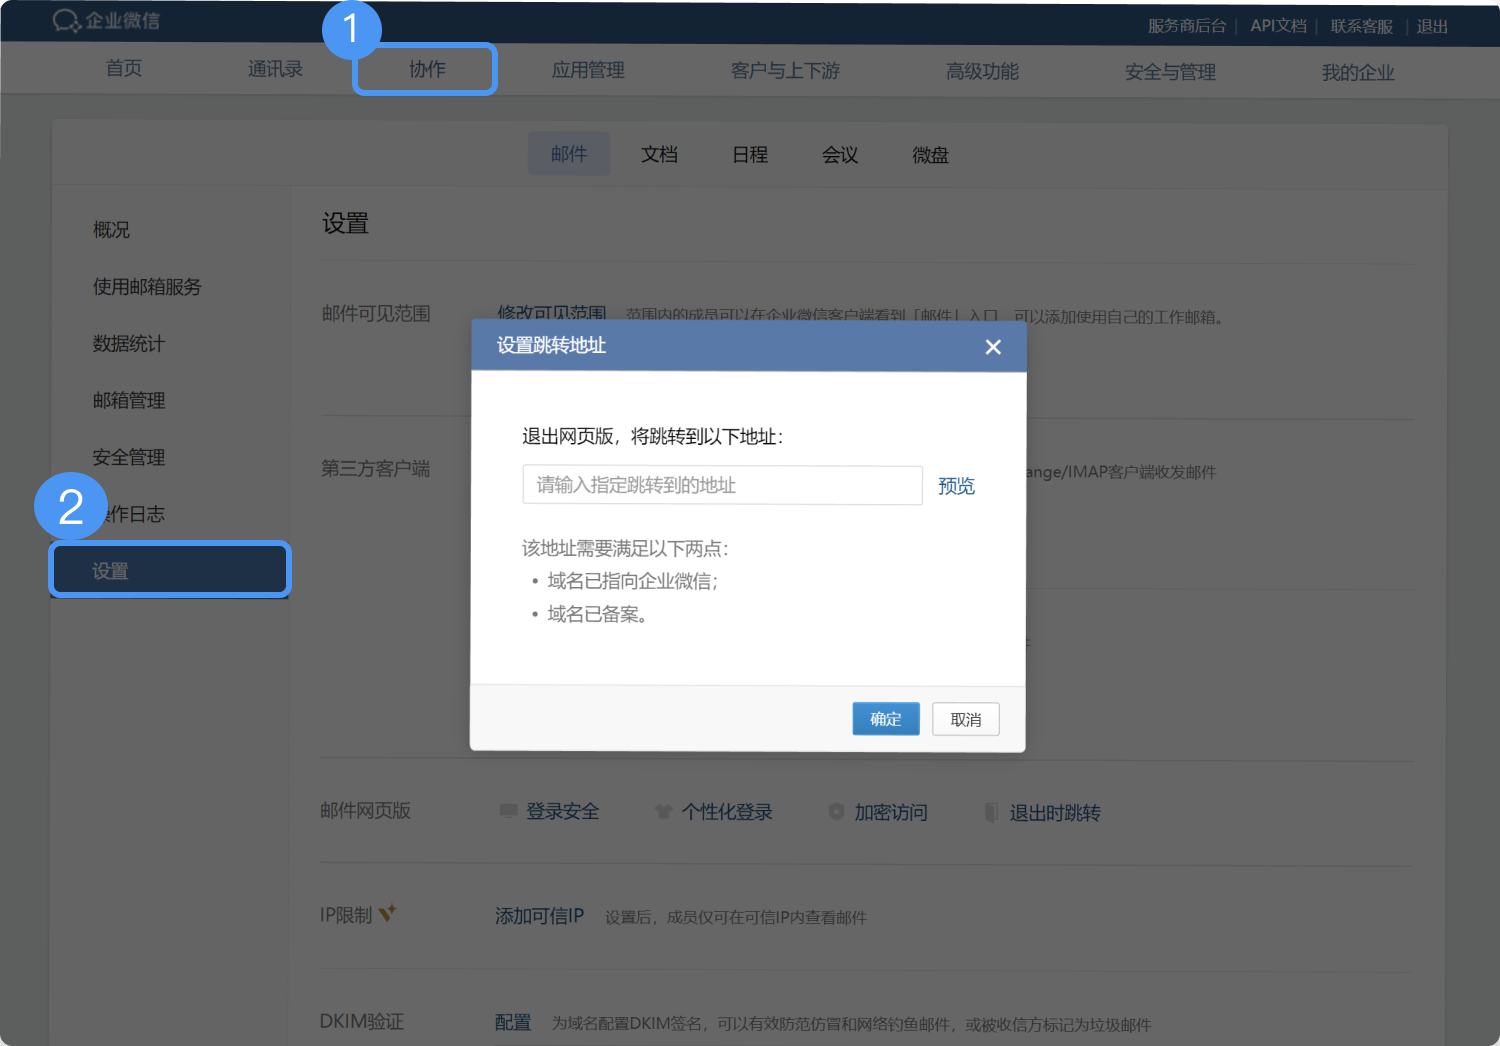Click the 第三方客户端 label
Screen dimensions: 1500x1046
[x=375, y=469]
